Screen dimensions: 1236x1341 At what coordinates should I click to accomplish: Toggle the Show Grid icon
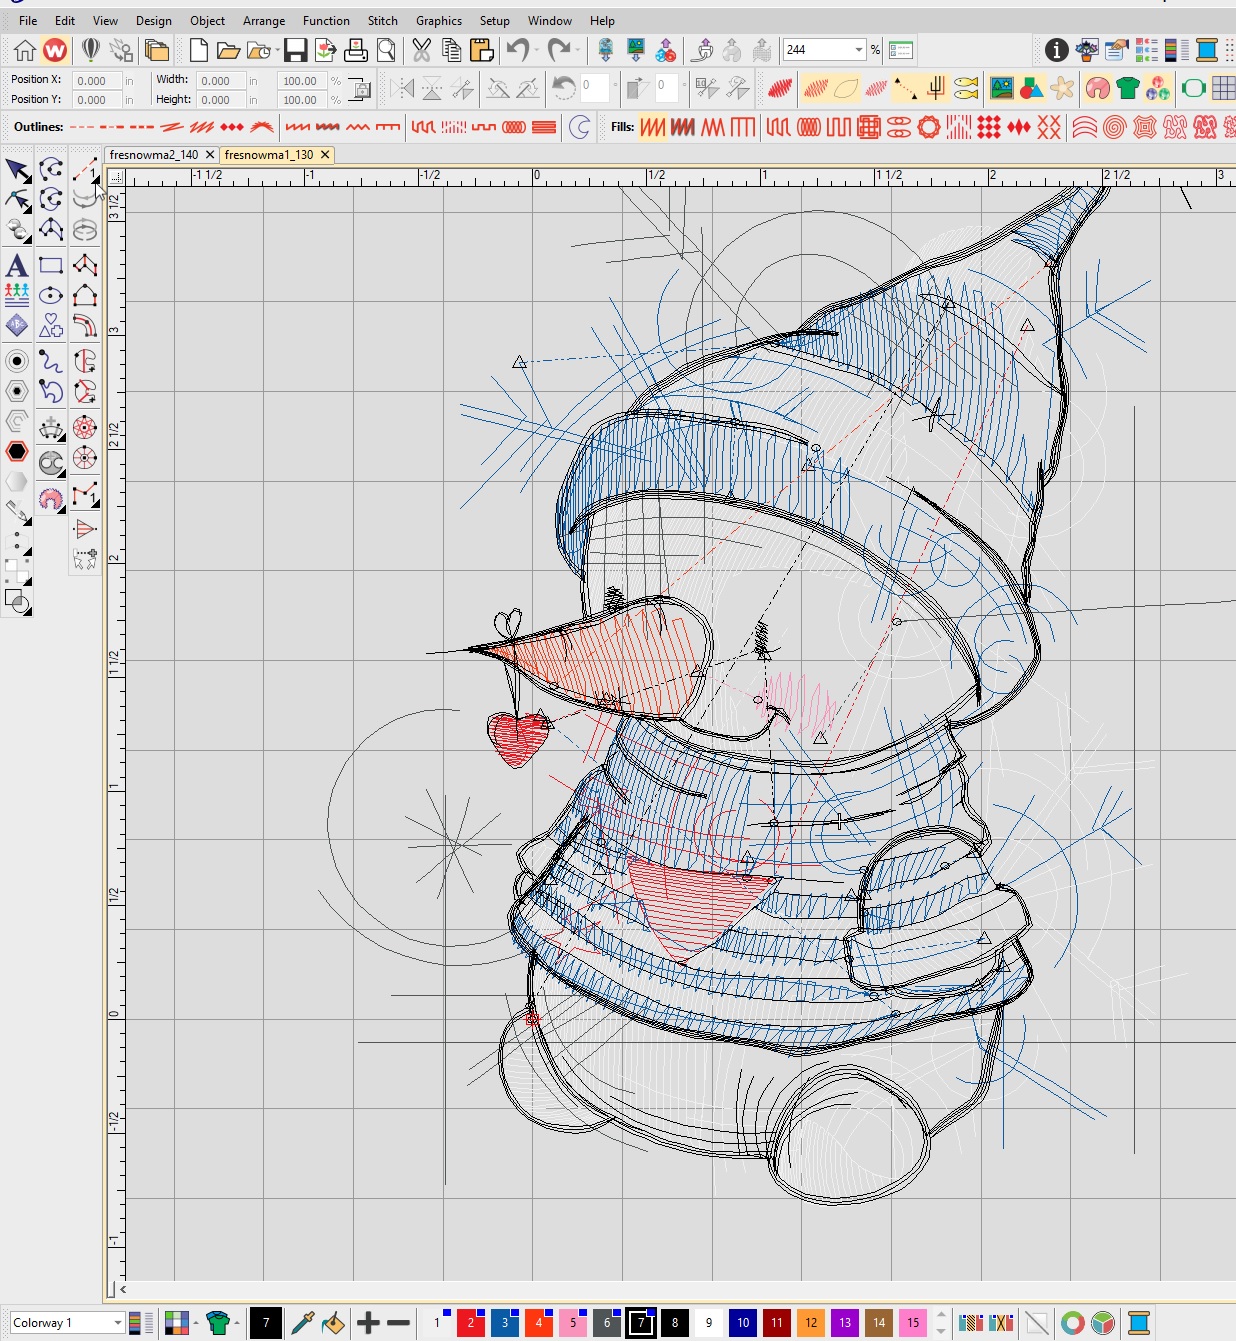coord(1223,89)
